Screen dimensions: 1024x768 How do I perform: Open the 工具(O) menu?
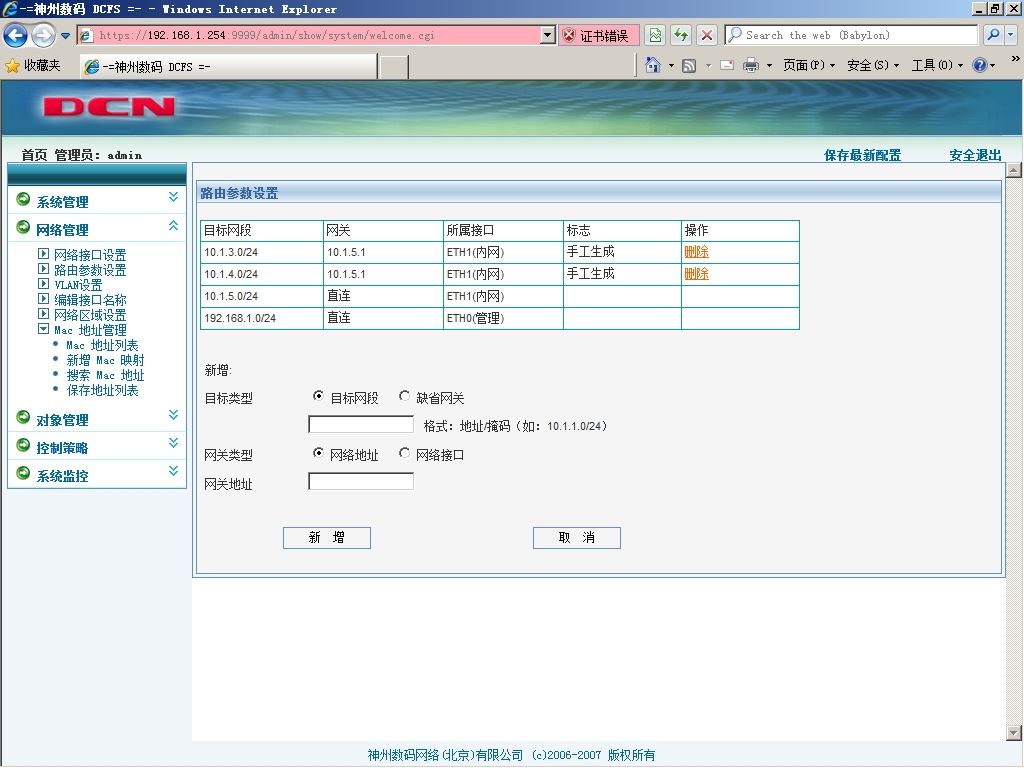tap(937, 65)
